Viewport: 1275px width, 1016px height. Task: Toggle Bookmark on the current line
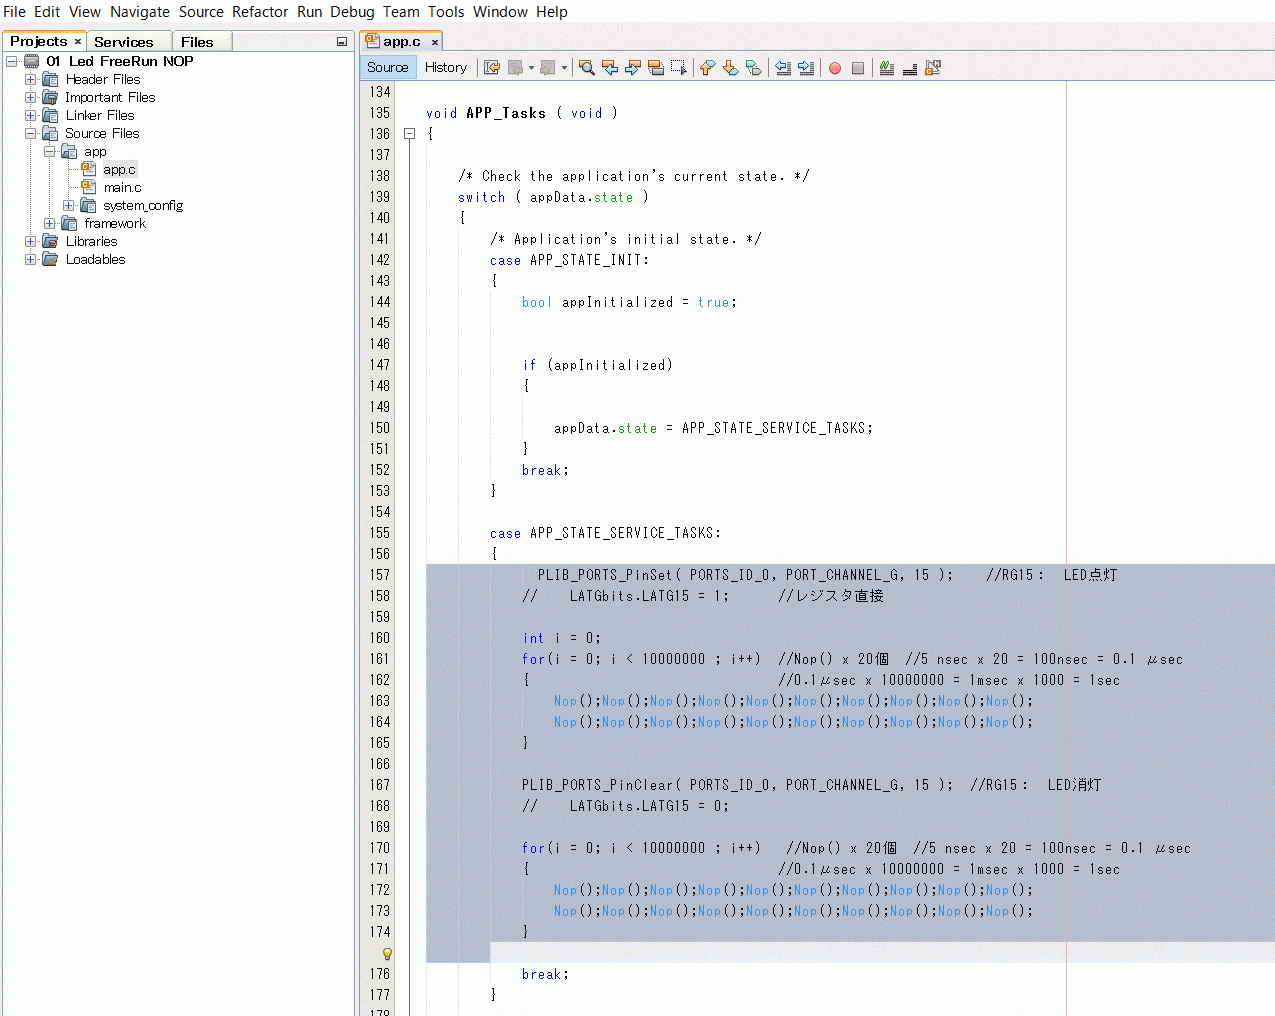tap(754, 67)
